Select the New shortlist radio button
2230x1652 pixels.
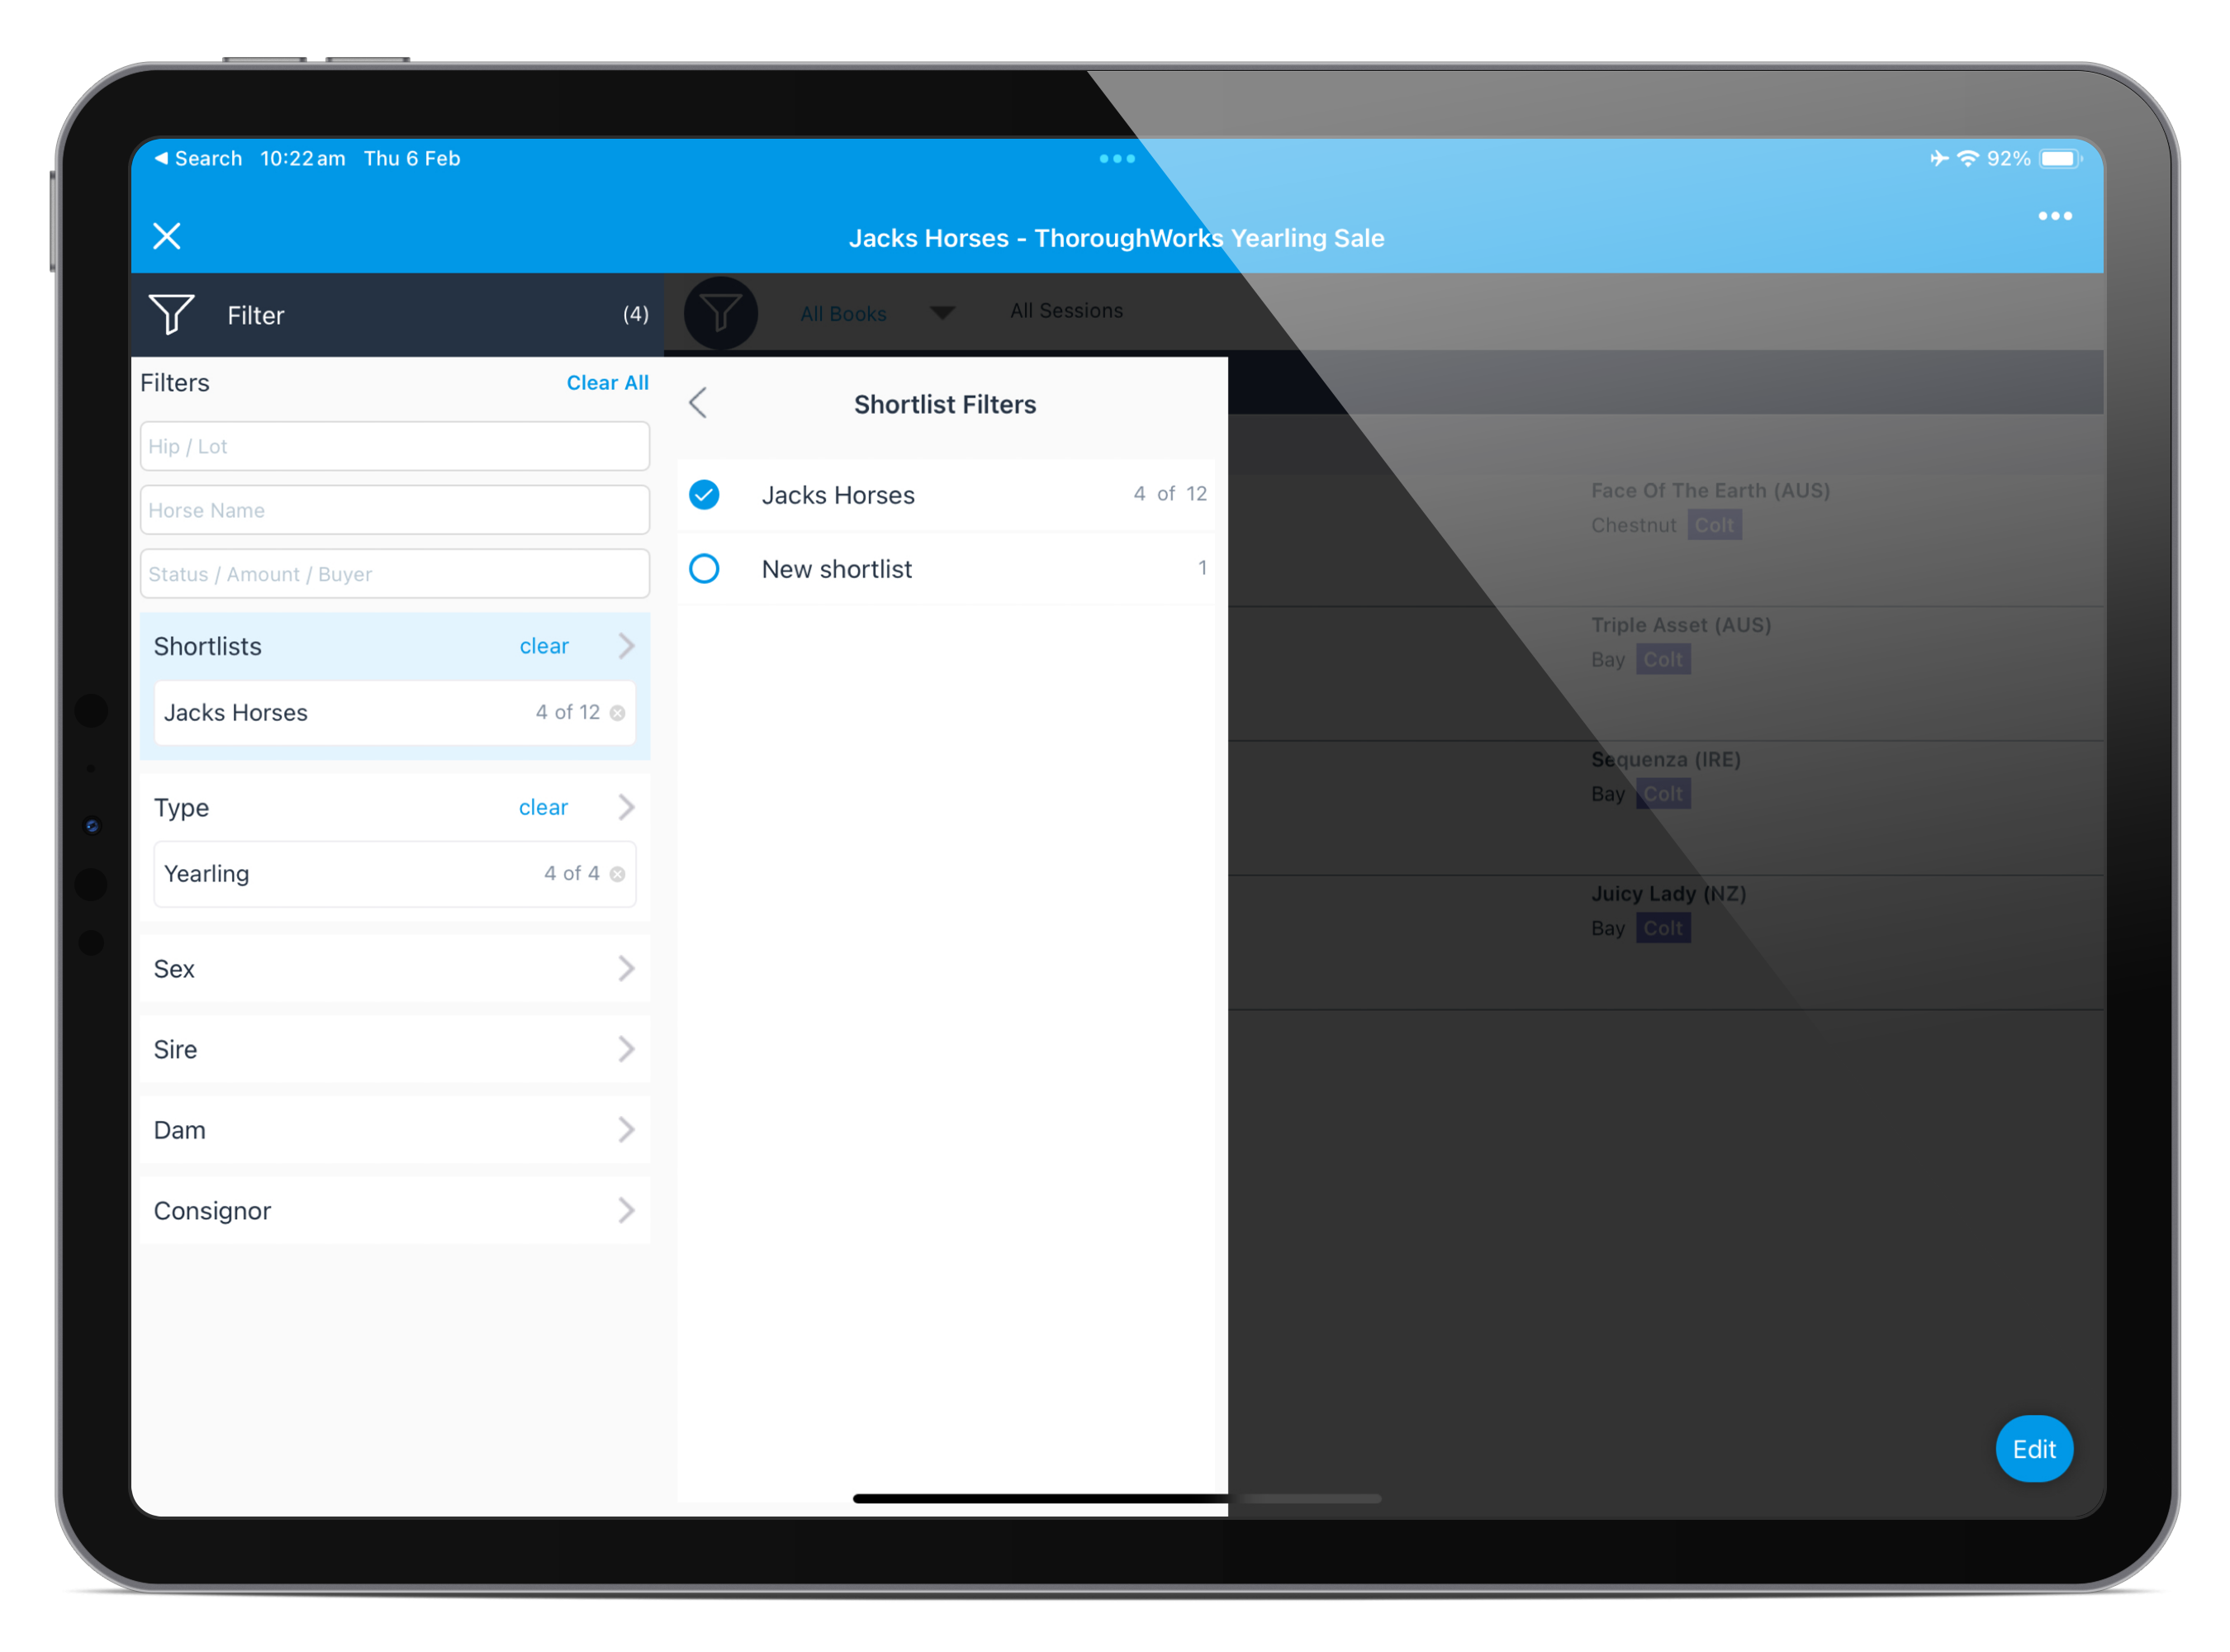click(706, 567)
